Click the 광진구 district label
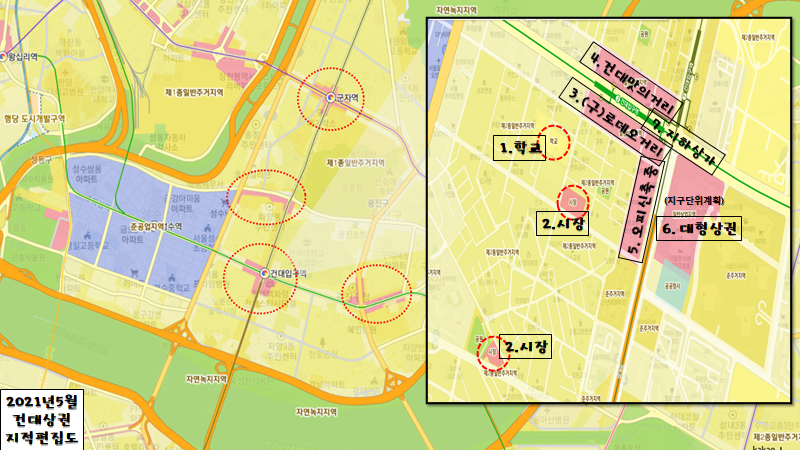 378,203
